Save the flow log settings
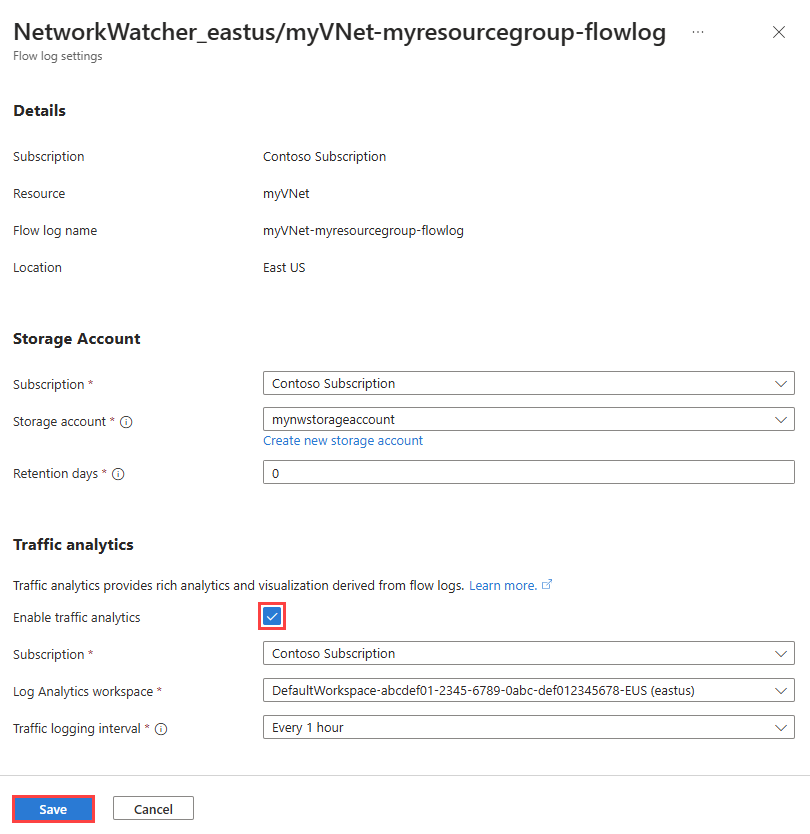 coord(53,810)
